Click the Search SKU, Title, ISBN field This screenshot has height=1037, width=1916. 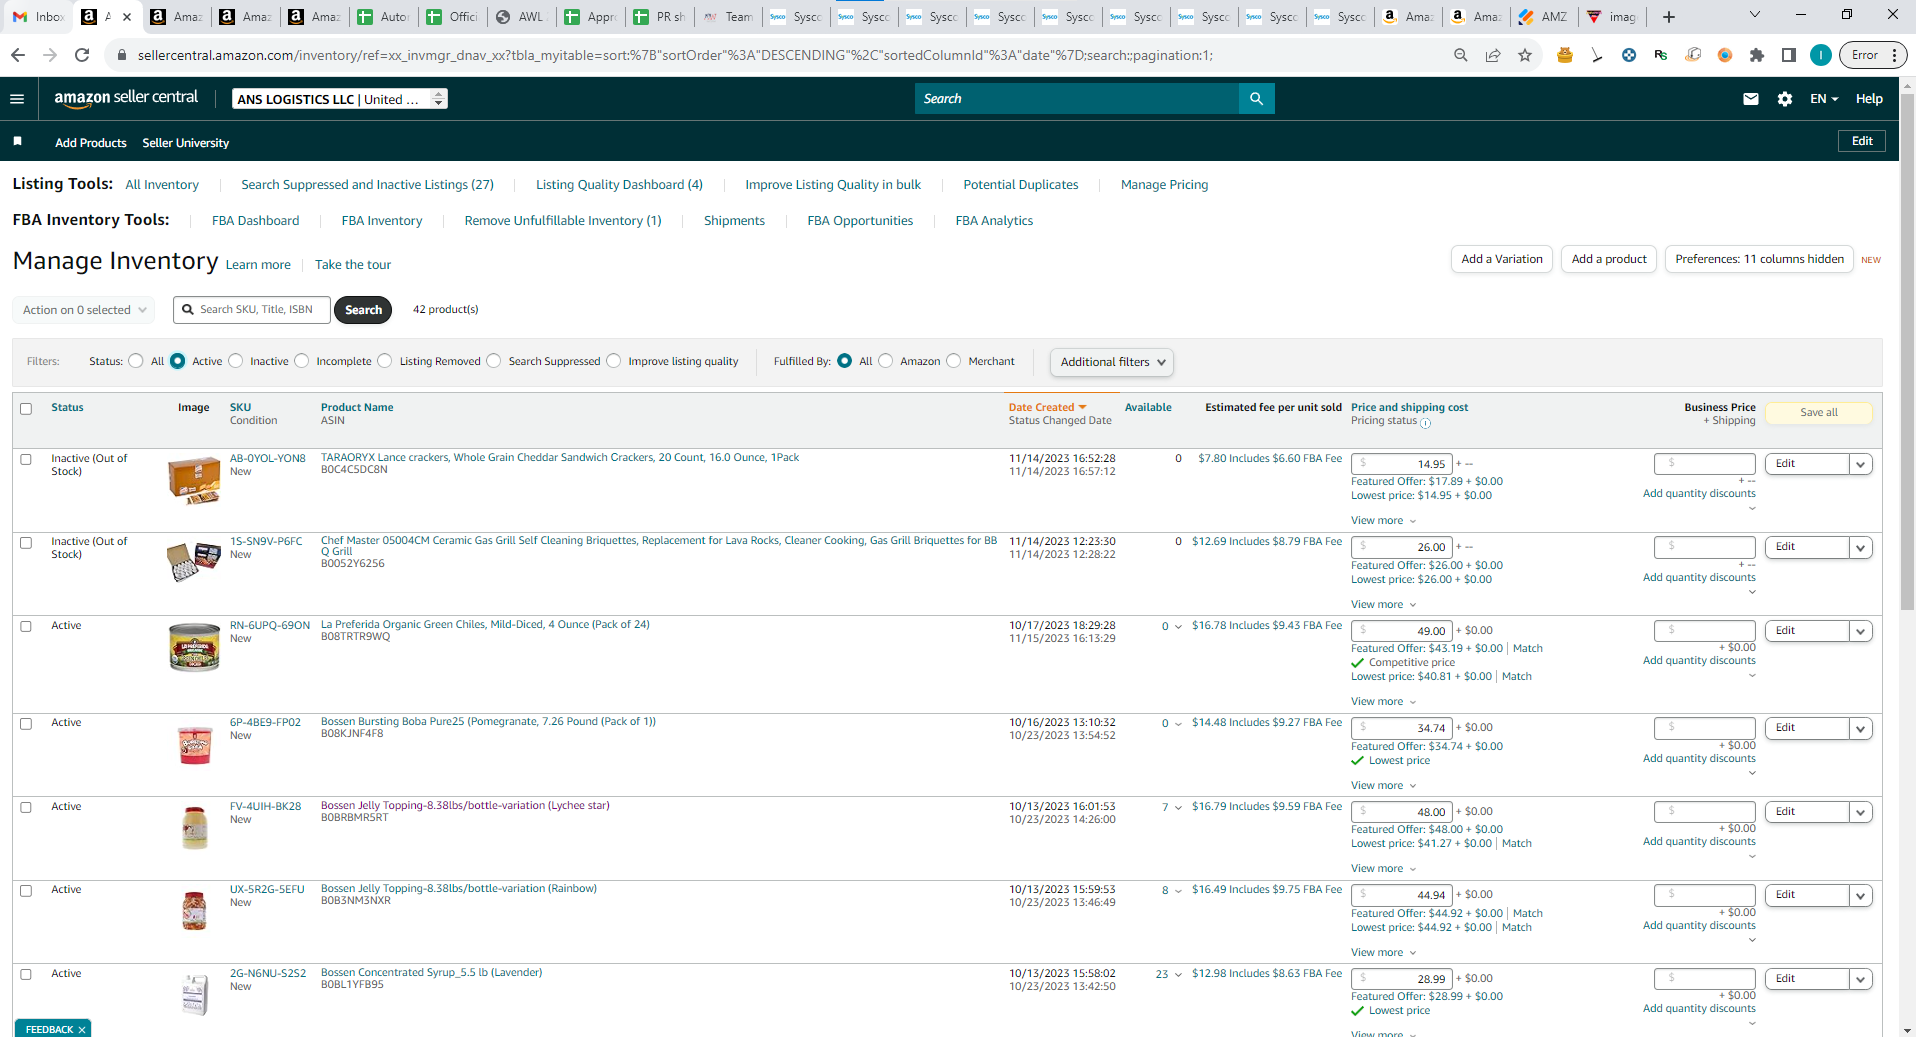pos(252,310)
